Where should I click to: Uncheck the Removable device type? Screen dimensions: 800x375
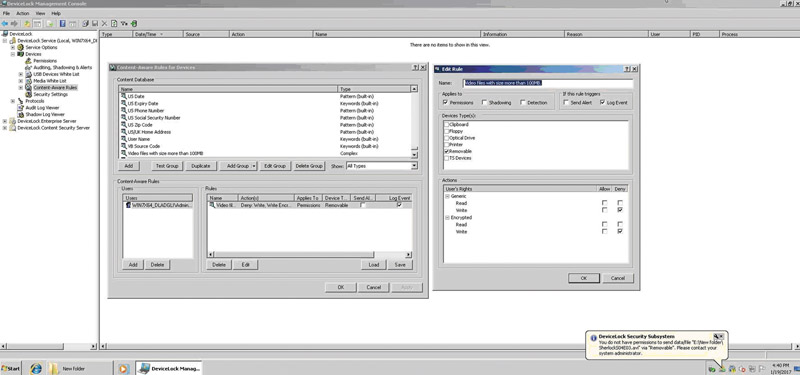coord(447,152)
